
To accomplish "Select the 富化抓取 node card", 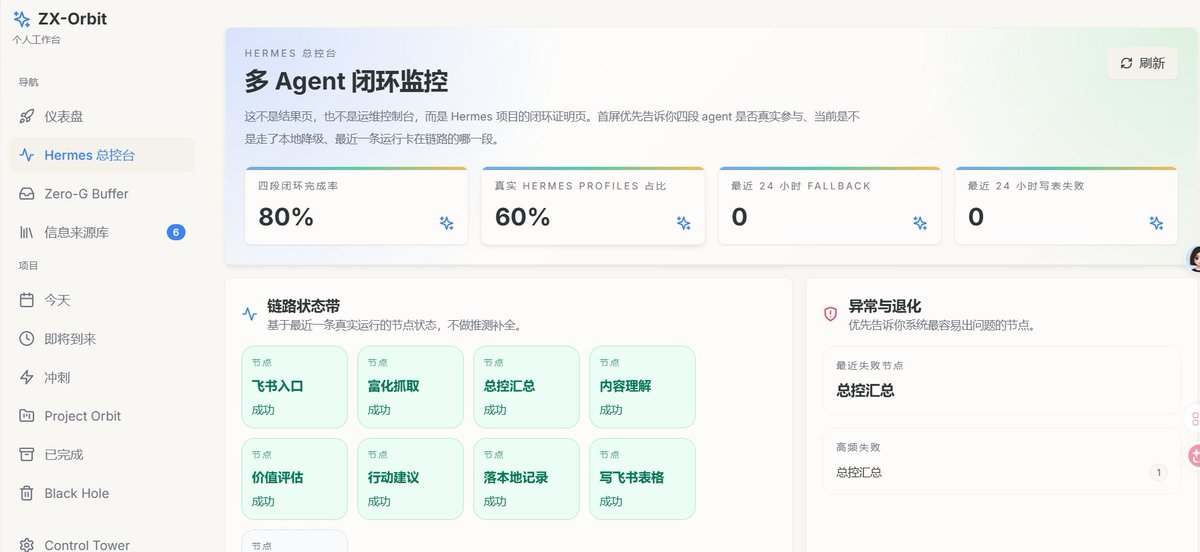I will pos(411,387).
